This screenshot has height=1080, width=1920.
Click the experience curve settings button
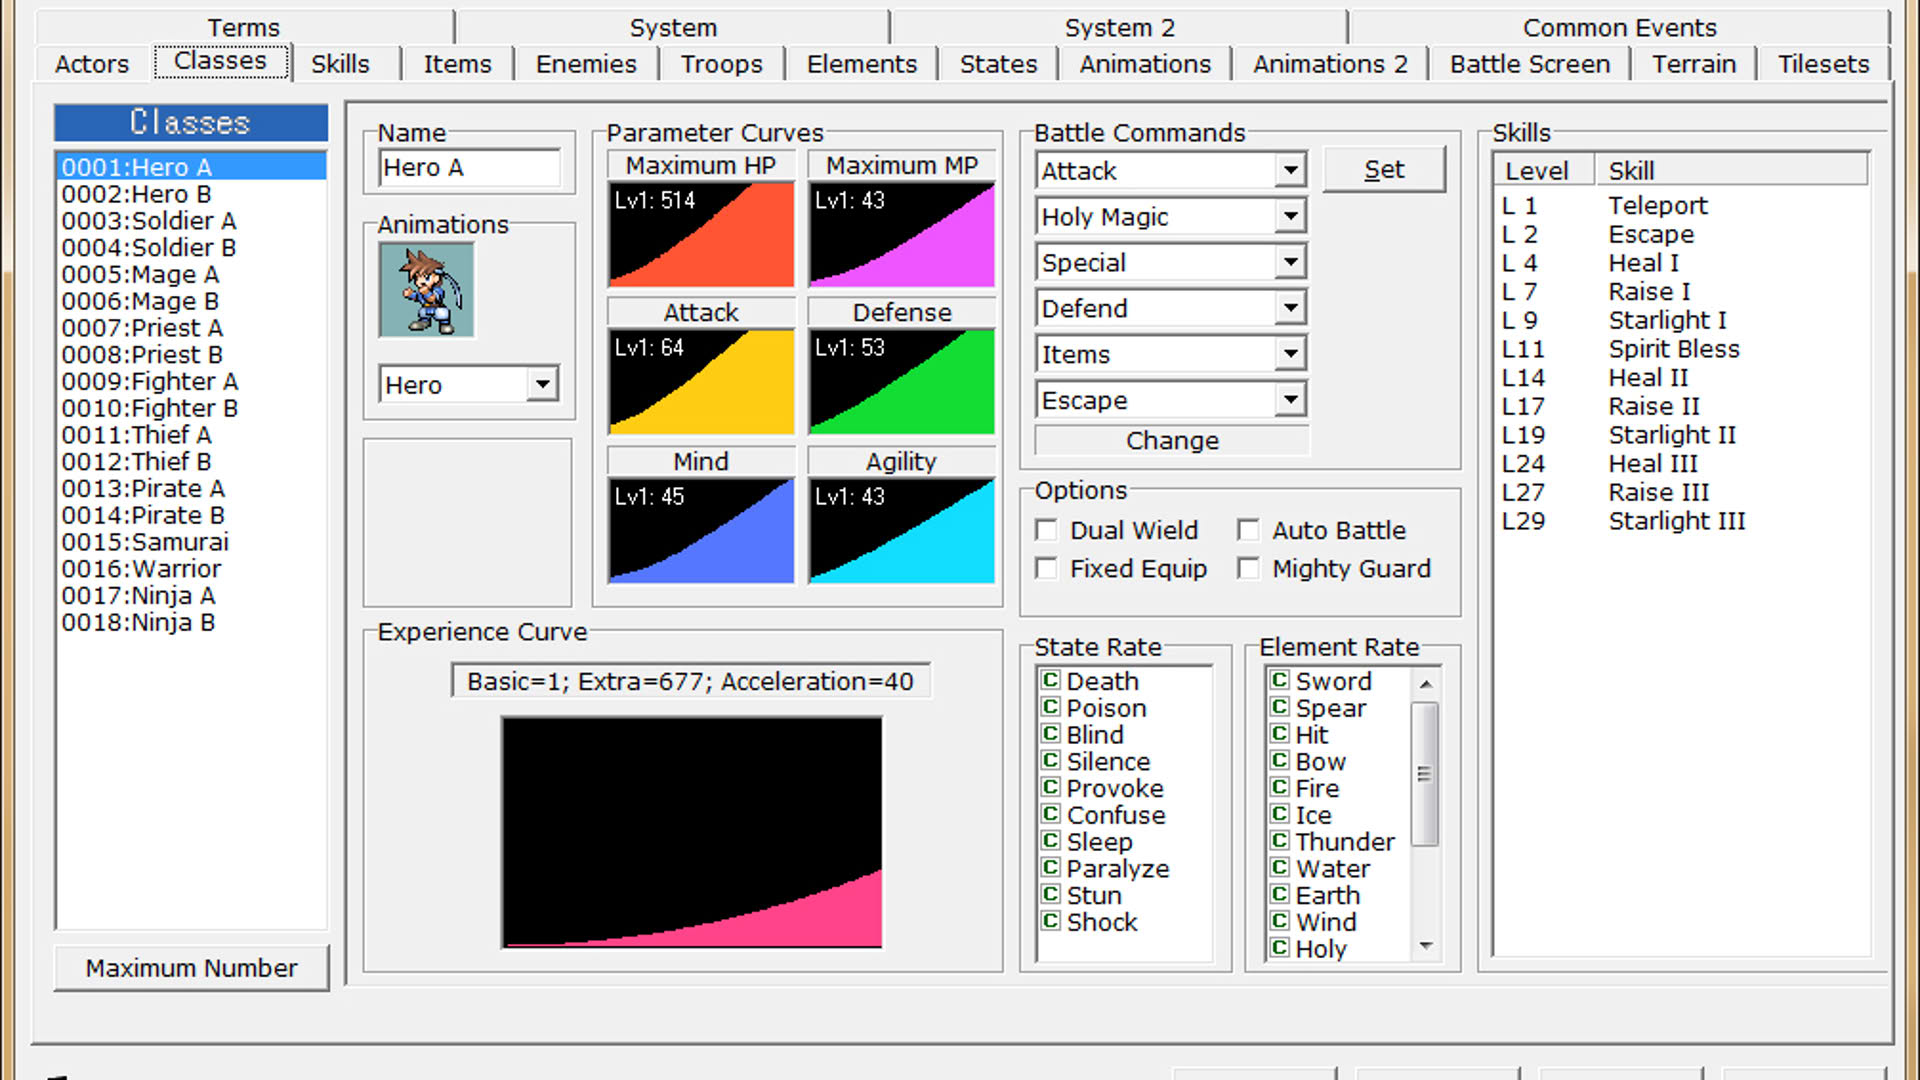690,681
